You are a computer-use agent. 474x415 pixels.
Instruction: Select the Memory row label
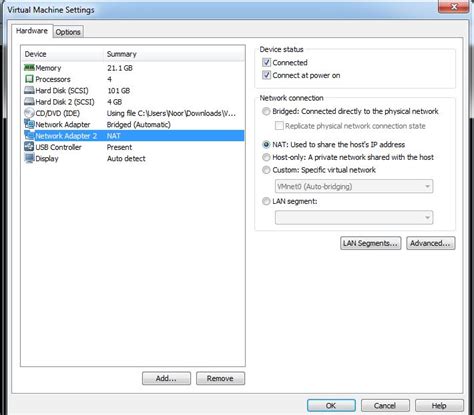point(48,68)
